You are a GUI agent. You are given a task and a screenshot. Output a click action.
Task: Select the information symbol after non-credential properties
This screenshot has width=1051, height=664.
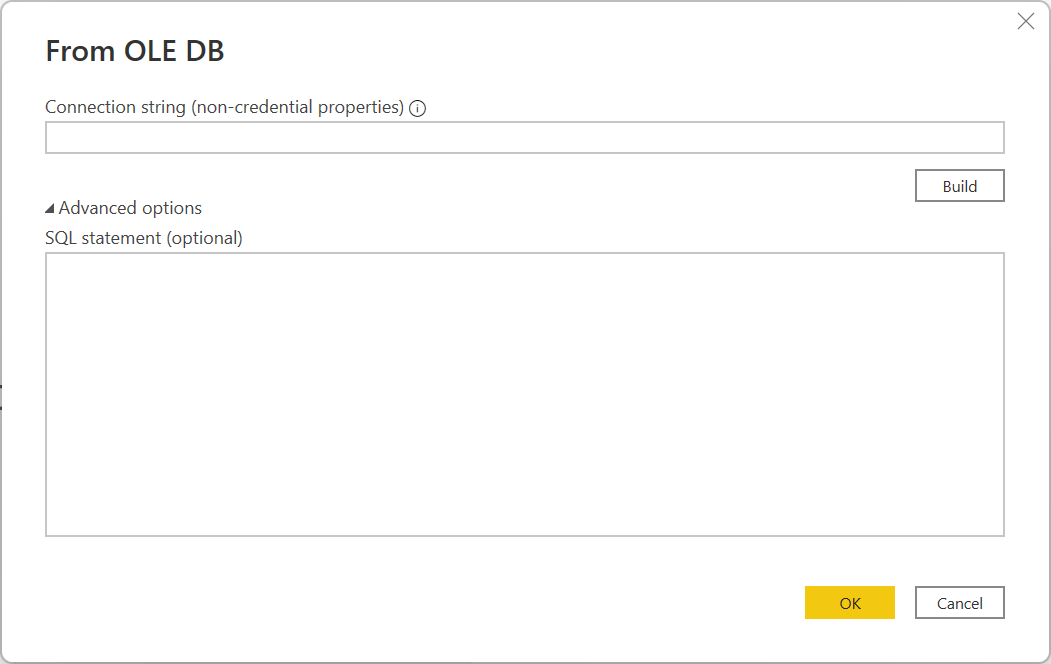417,107
